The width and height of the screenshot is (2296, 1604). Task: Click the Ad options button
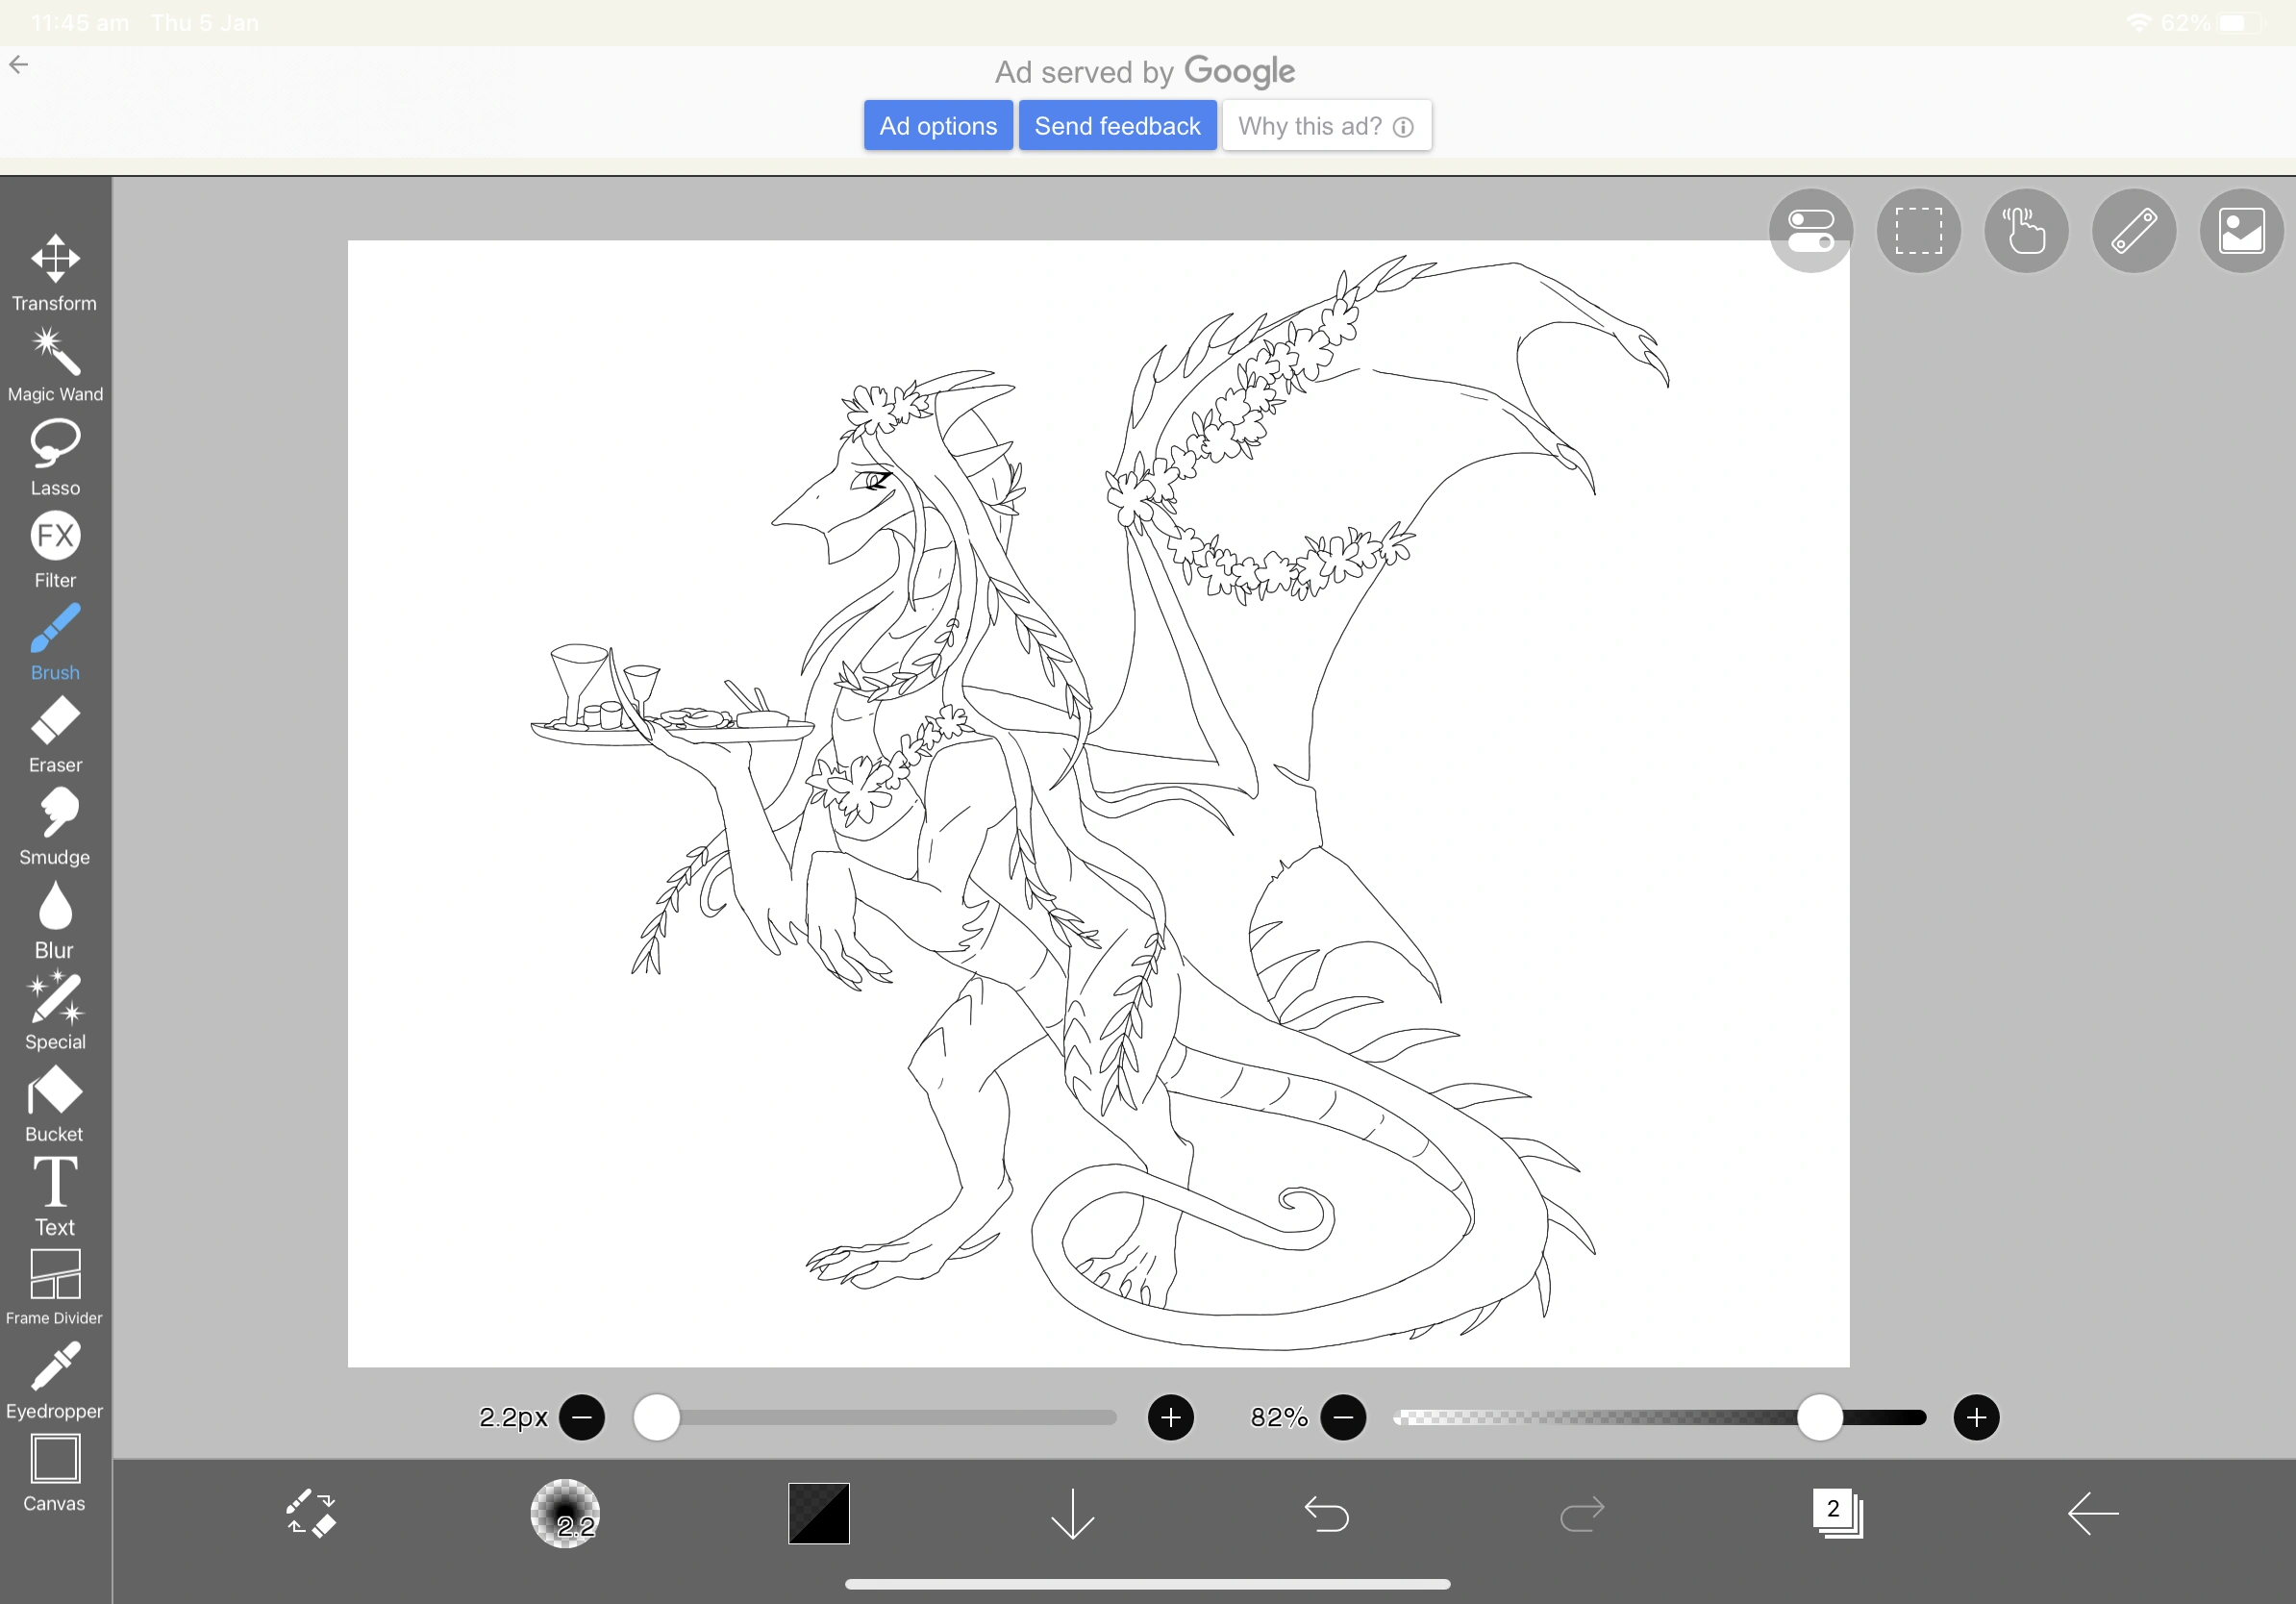pyautogui.click(x=937, y=125)
